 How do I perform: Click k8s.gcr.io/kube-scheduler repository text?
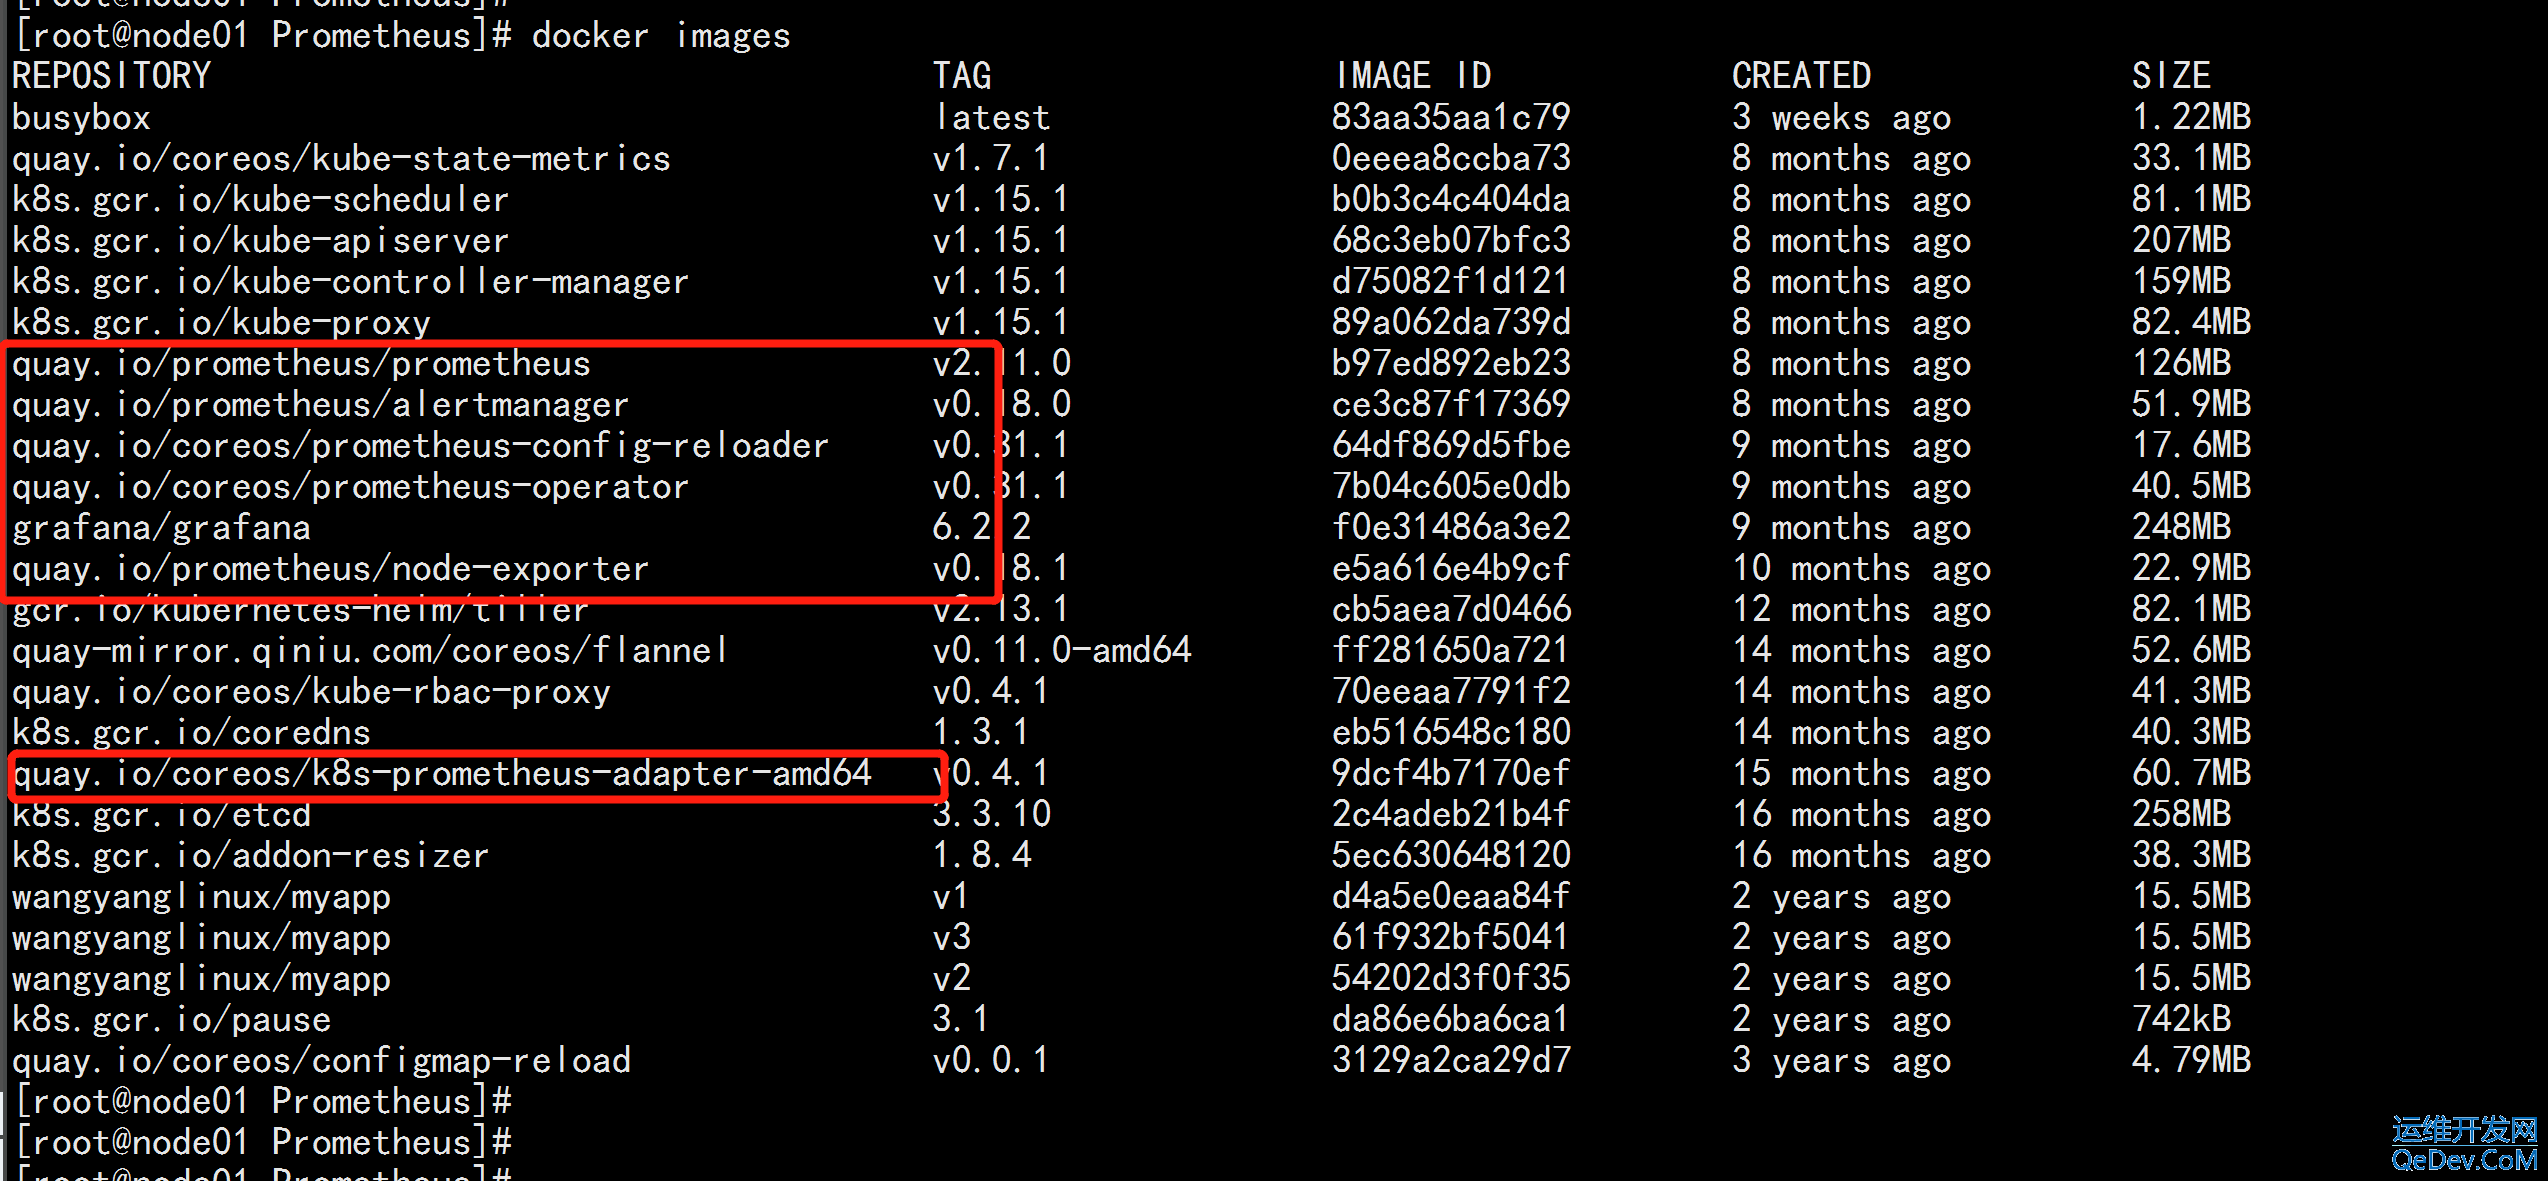pyautogui.click(x=261, y=200)
